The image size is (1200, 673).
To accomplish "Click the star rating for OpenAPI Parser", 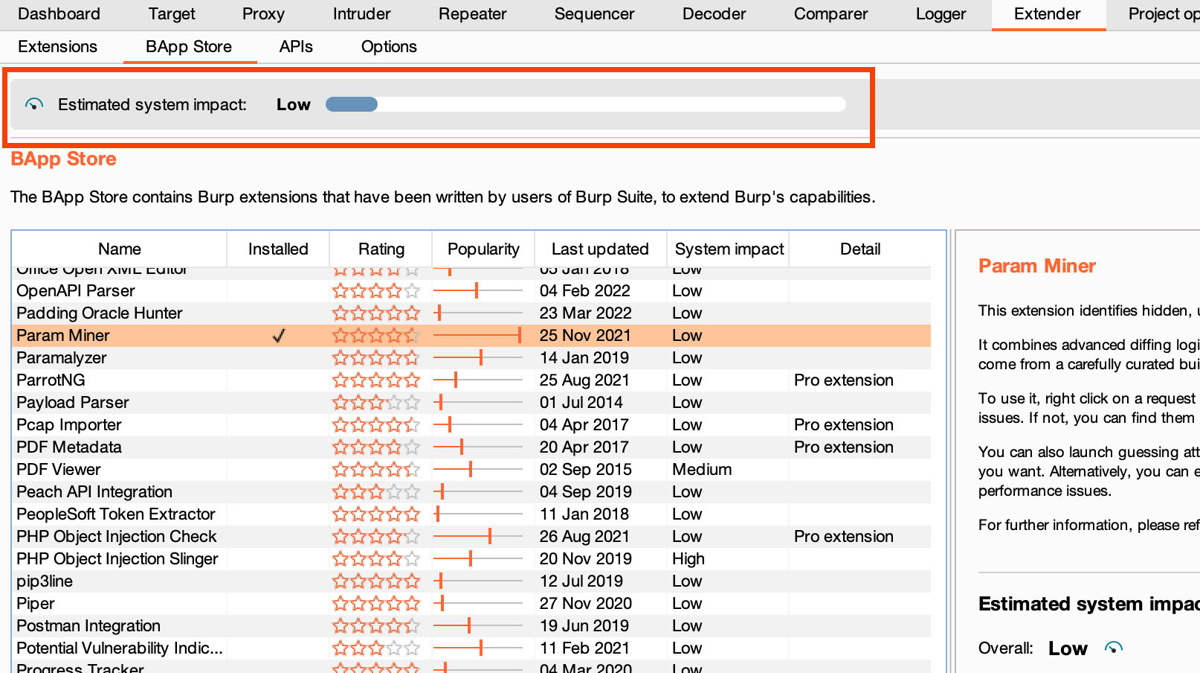I will click(376, 291).
